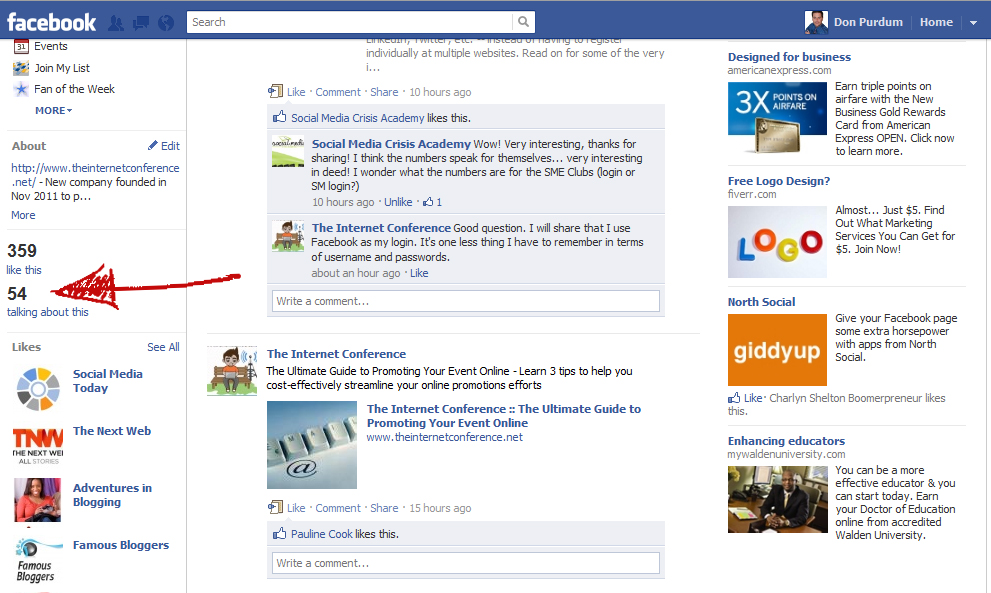Open Pauline Cook's profile link
Image resolution: width=991 pixels, height=593 pixels.
pyautogui.click(x=322, y=534)
